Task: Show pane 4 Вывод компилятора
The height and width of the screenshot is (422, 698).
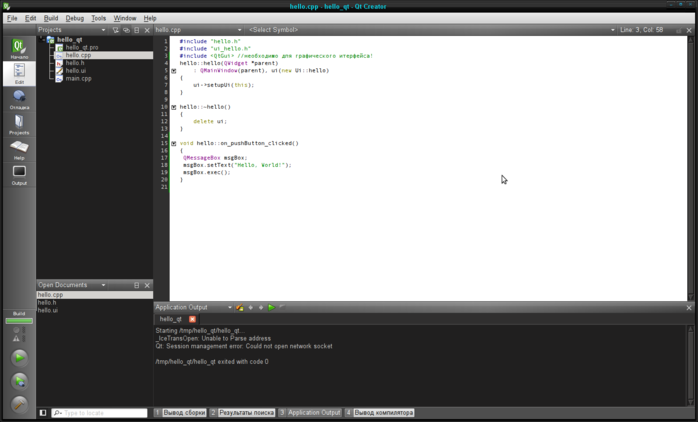Action: [x=380, y=413]
